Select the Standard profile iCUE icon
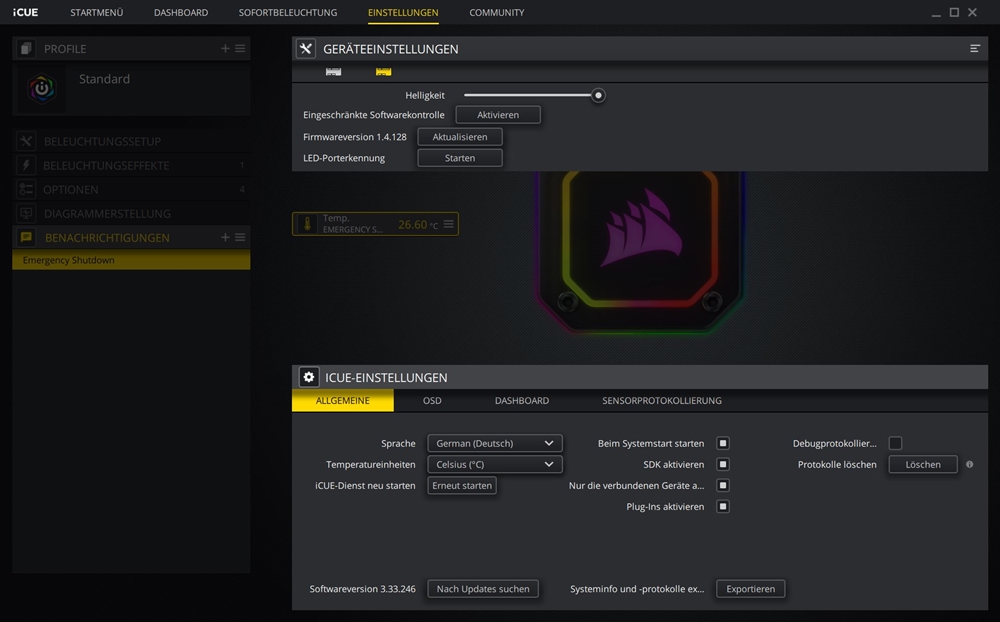 coord(41,88)
